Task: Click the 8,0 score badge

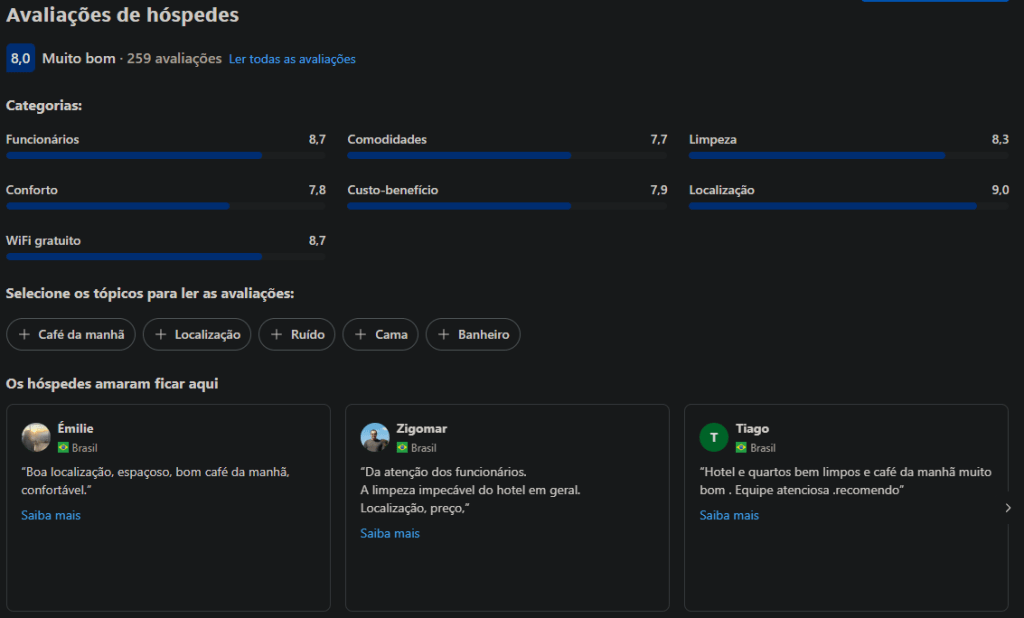Action: click(20, 59)
